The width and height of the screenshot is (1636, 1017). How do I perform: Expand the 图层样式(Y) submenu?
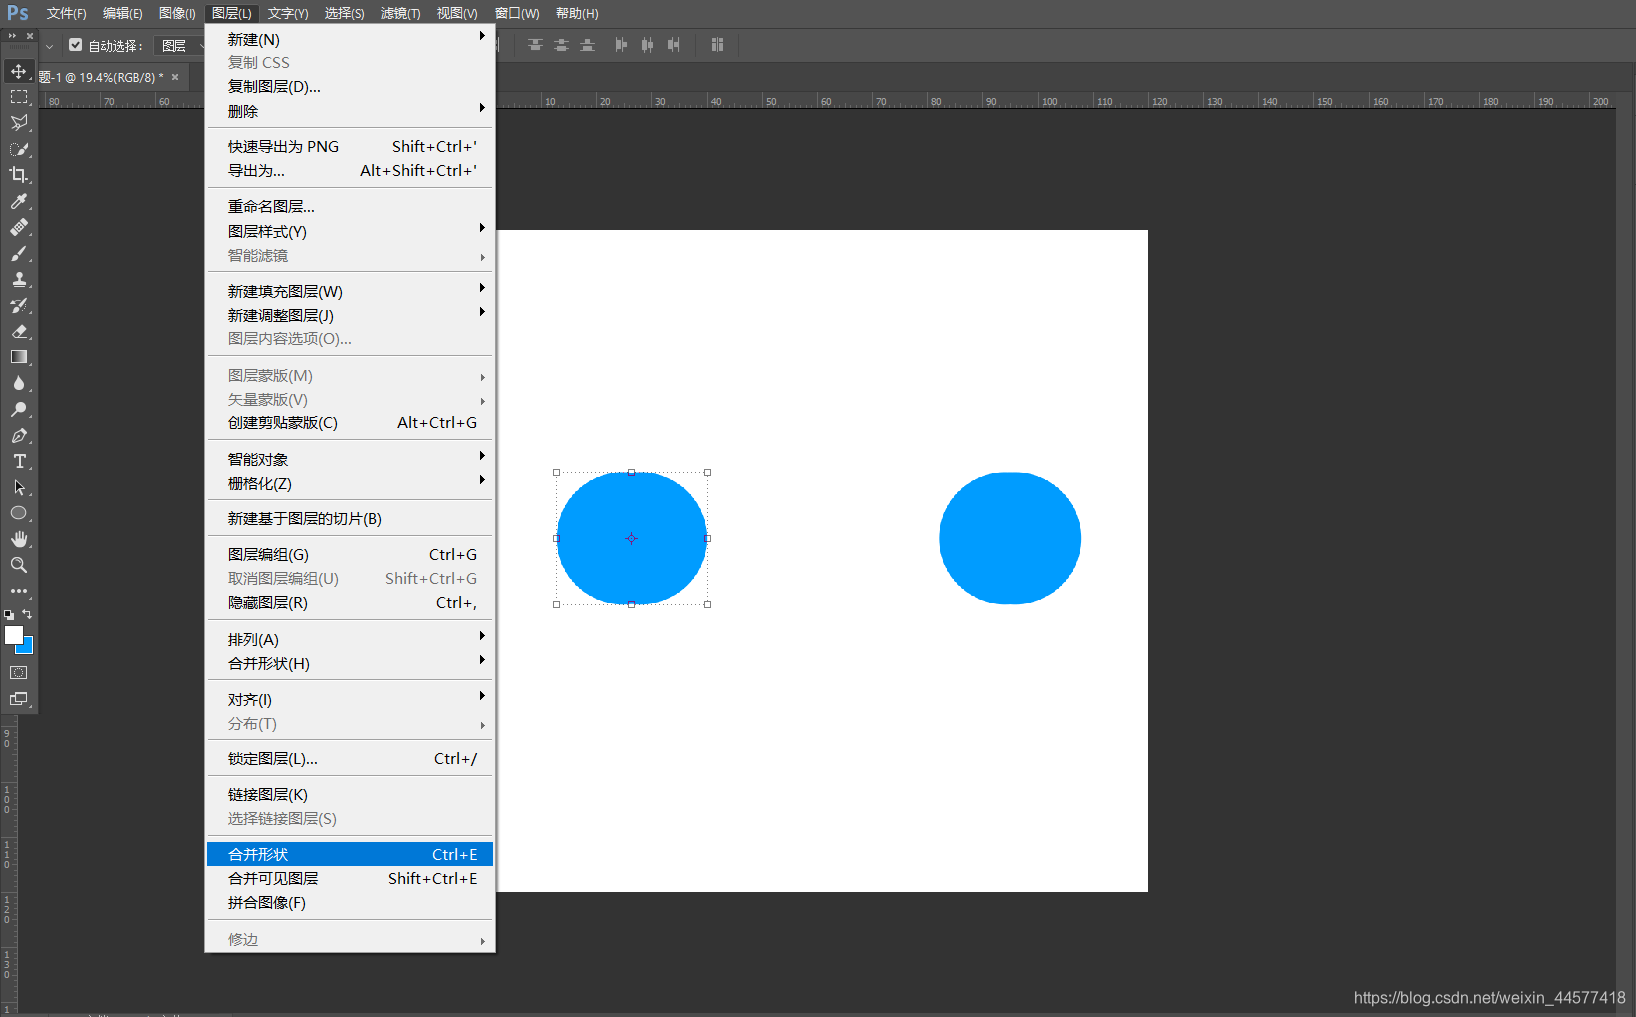(x=350, y=231)
